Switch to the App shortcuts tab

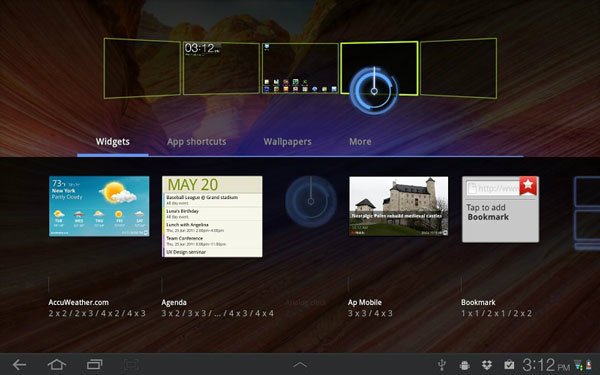196,142
